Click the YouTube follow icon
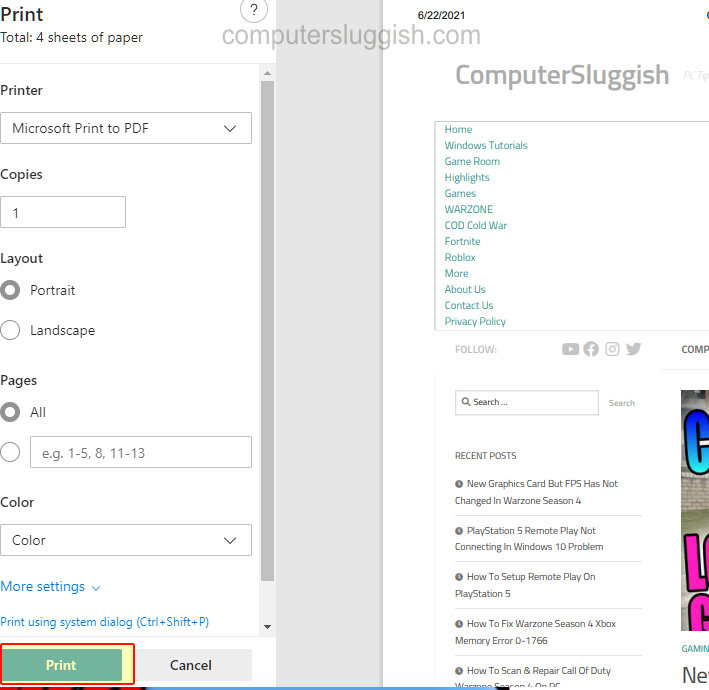This screenshot has height=690, width=709. tap(570, 349)
